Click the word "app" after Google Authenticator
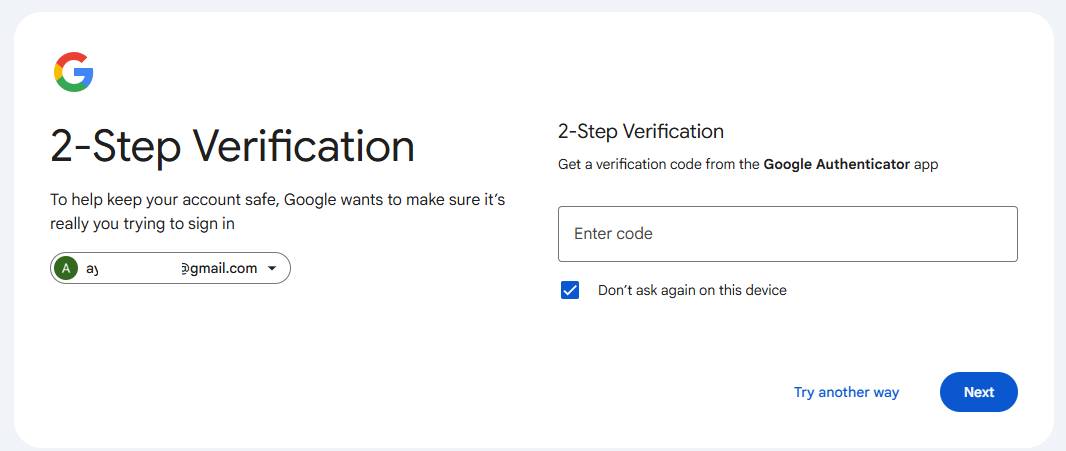Viewport: 1066px width, 451px height. point(926,164)
